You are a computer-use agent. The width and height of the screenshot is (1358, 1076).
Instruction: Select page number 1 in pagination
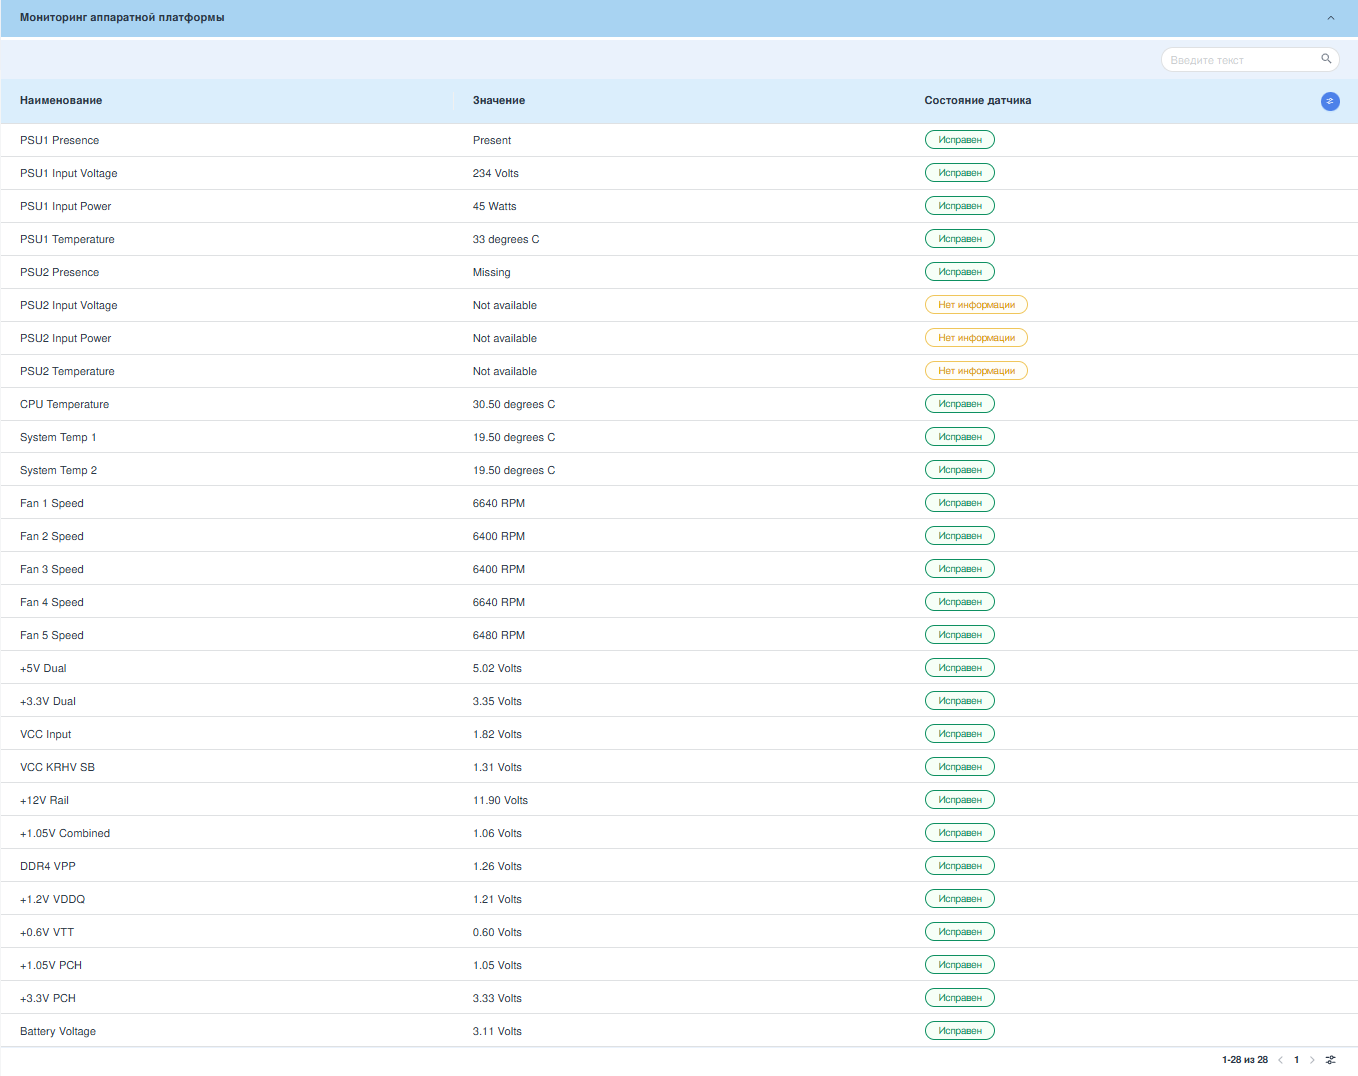[x=1296, y=1060]
